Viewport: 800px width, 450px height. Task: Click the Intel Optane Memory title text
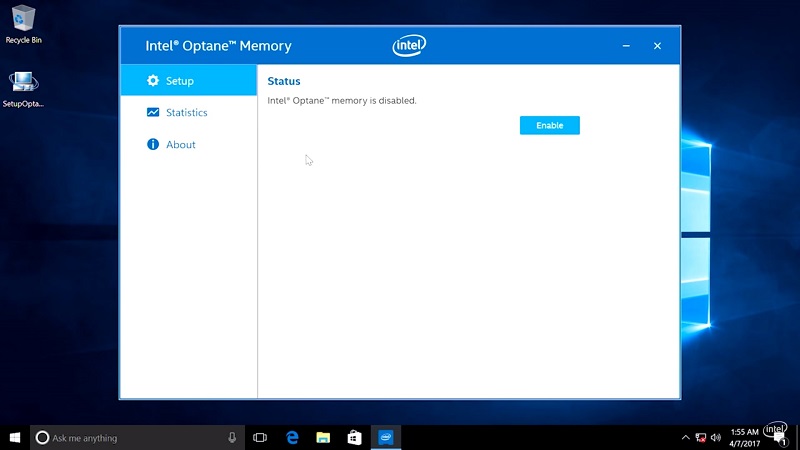218,46
